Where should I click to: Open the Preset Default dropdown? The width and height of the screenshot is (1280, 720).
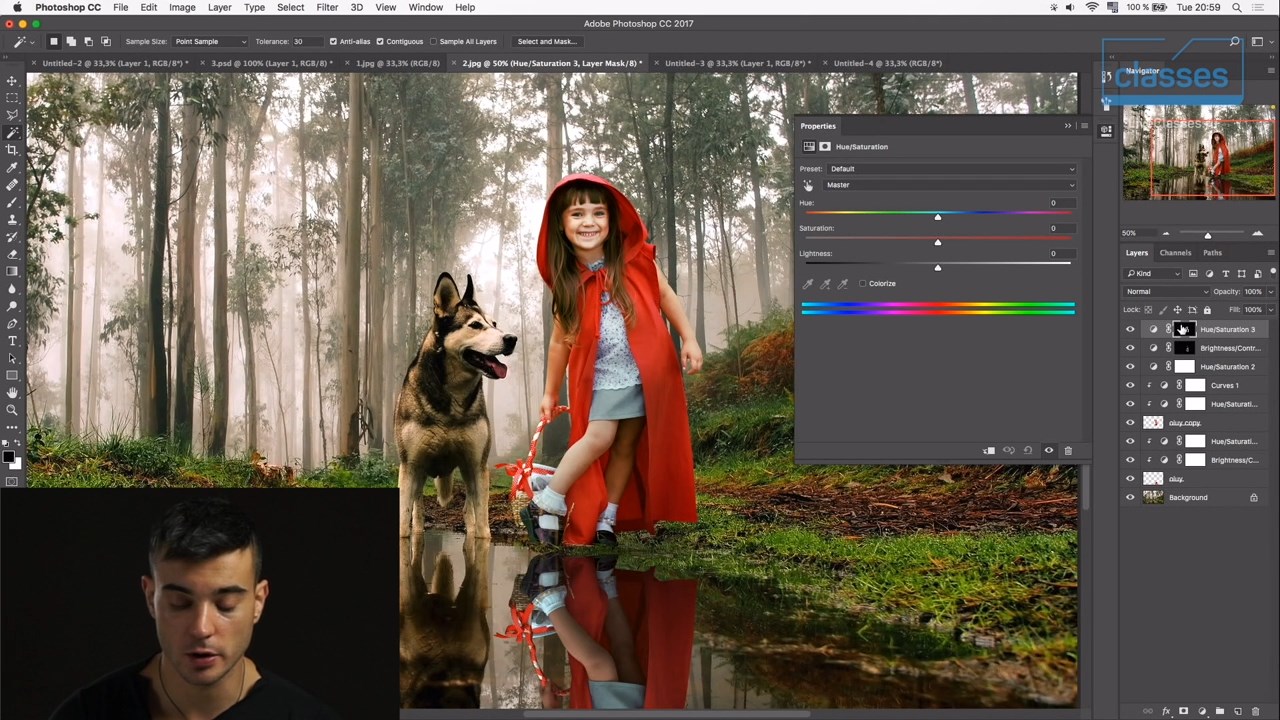coord(951,169)
